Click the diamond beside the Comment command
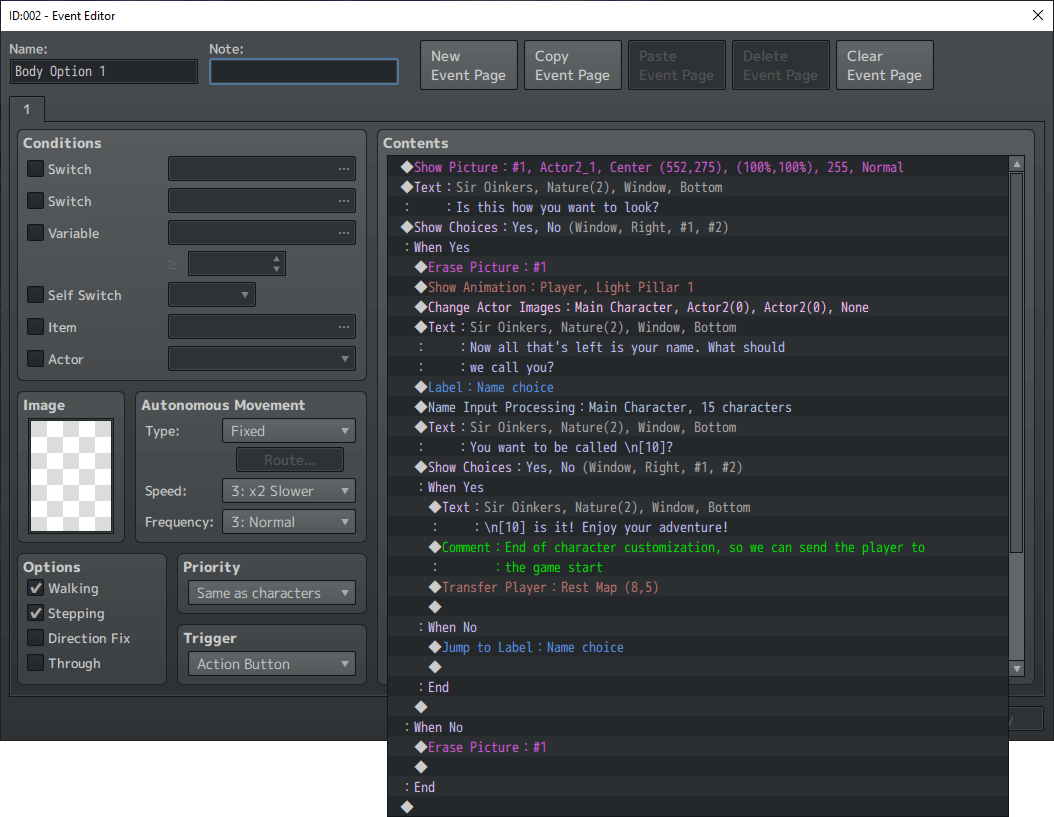 [x=435, y=547]
